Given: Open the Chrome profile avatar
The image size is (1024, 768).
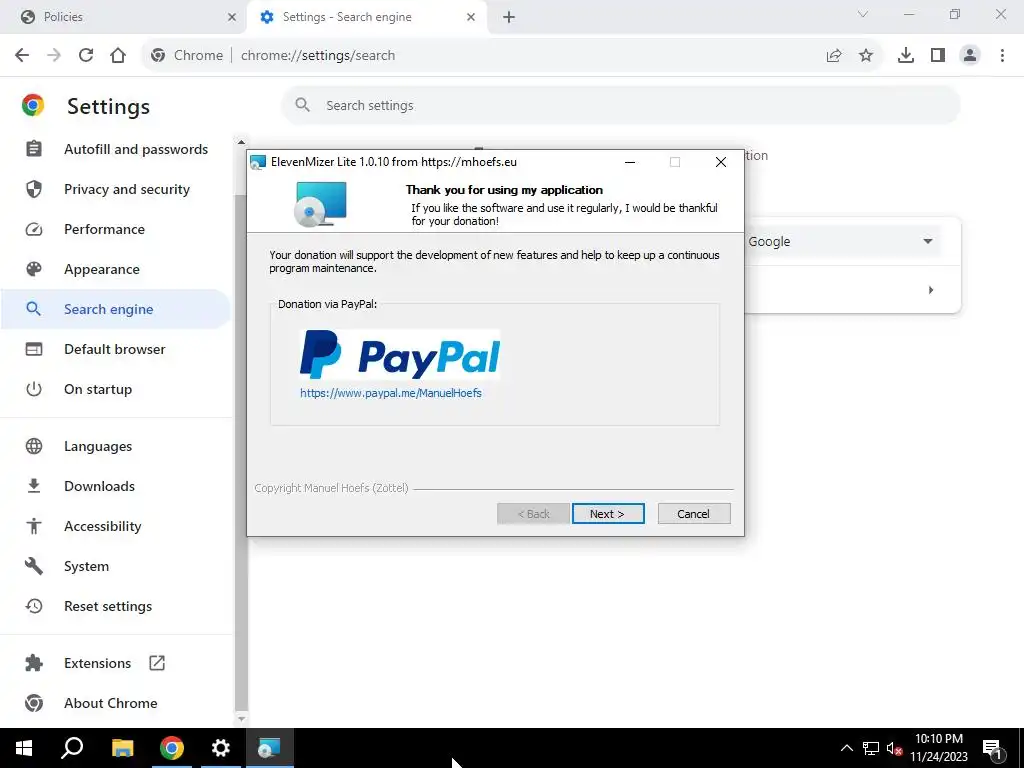Looking at the screenshot, I should pyautogui.click(x=970, y=56).
